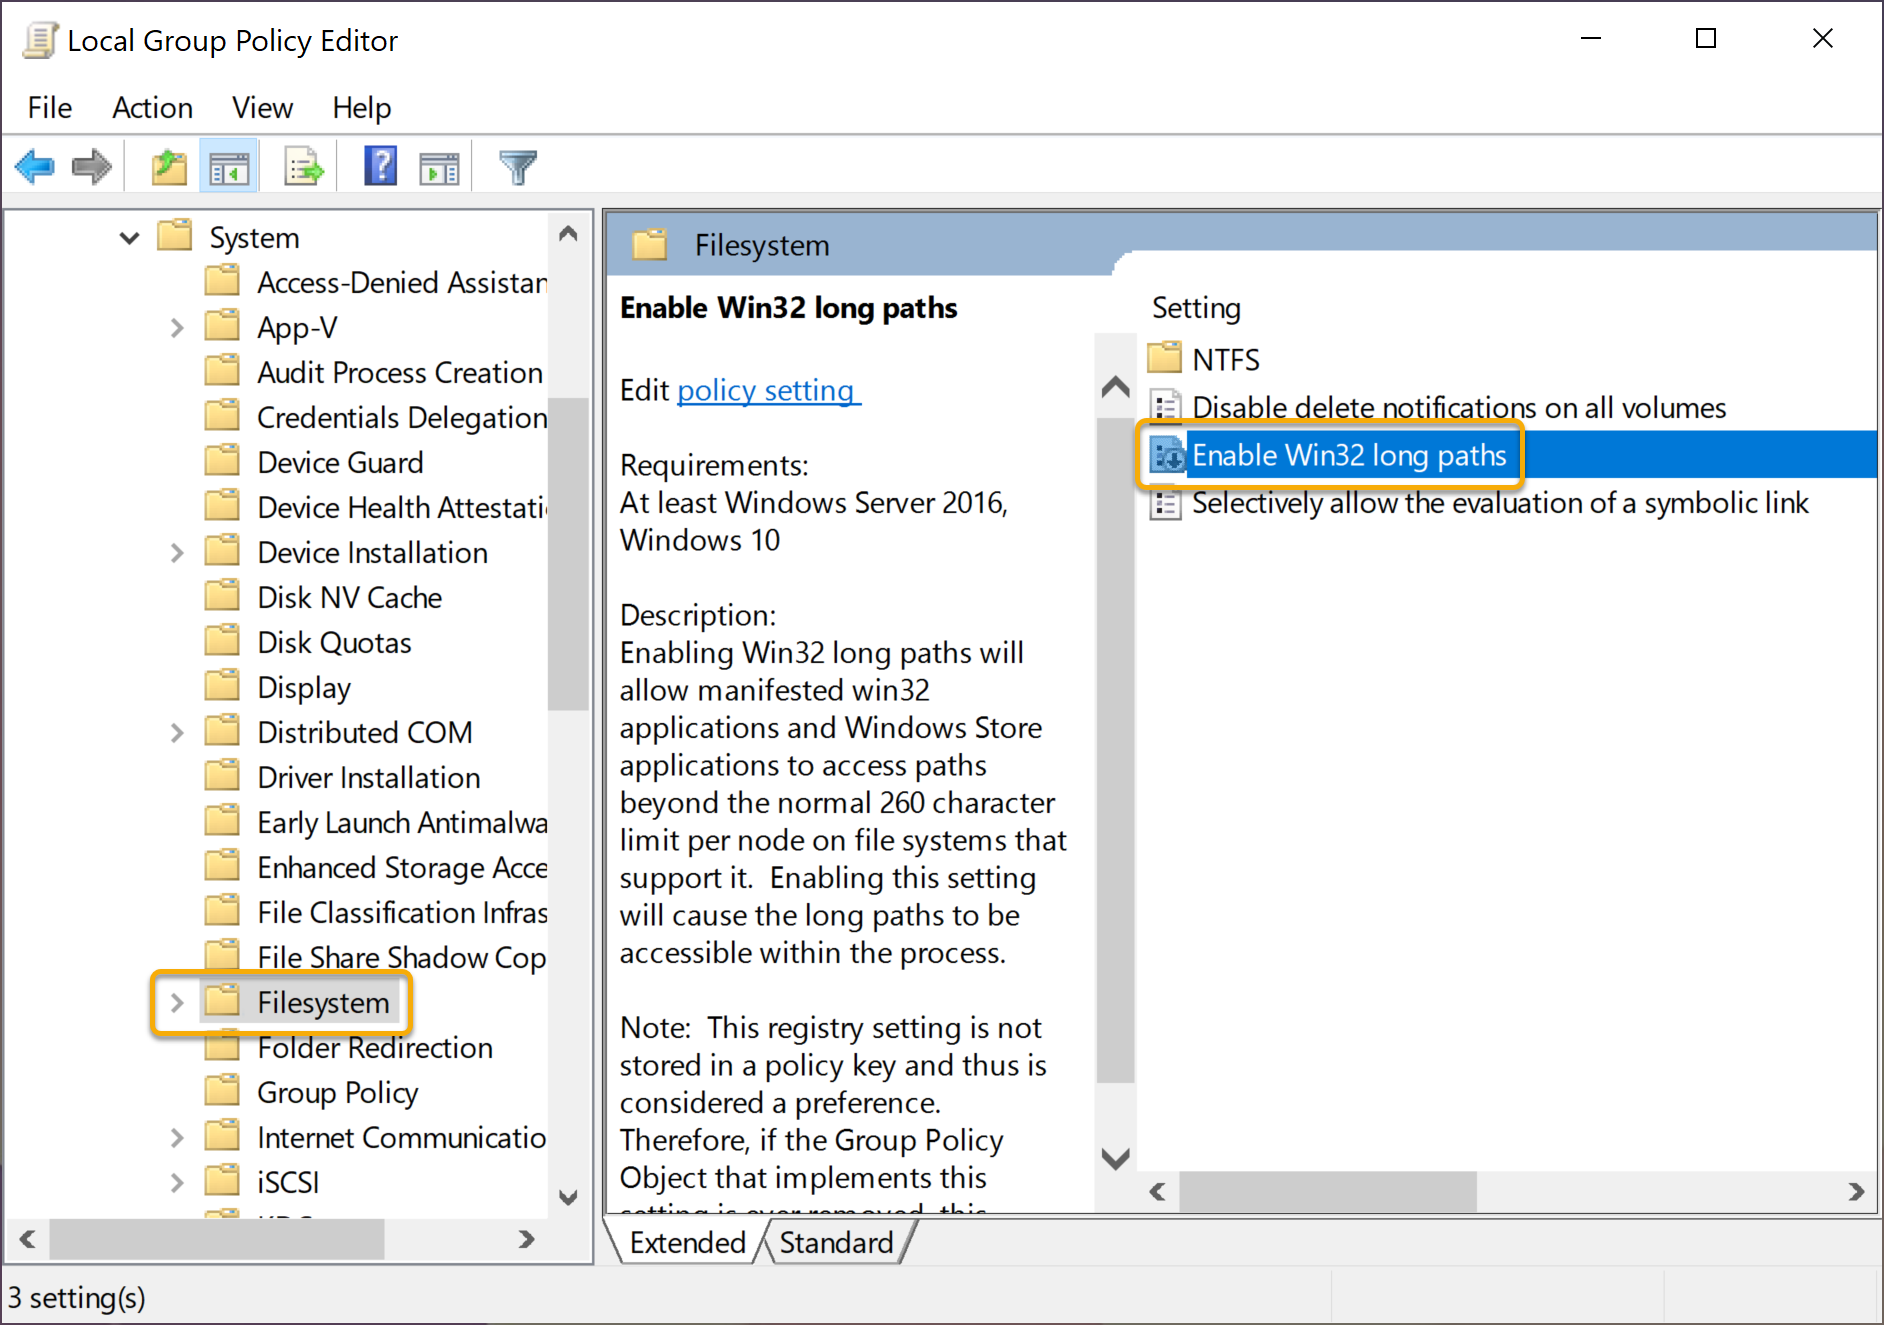Click the Forward arrow toolbar icon
The width and height of the screenshot is (1884, 1325).
pos(92,166)
